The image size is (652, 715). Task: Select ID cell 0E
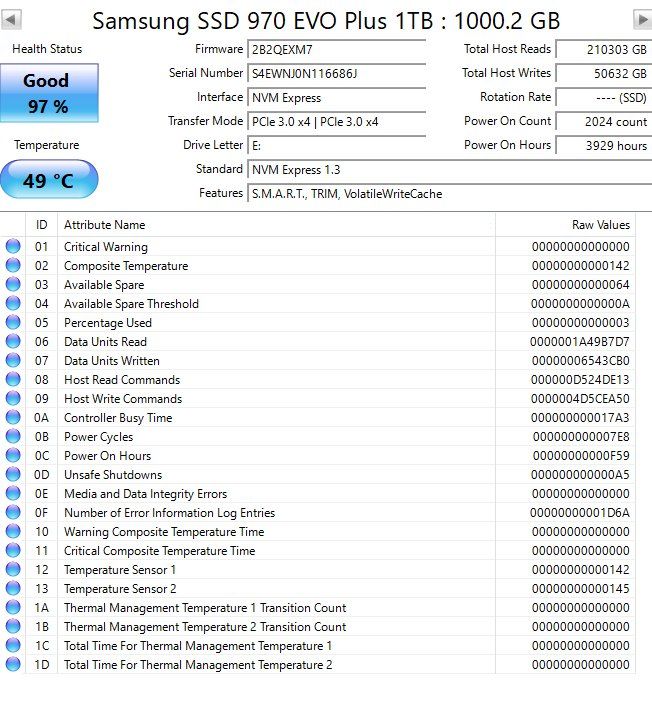[41, 494]
